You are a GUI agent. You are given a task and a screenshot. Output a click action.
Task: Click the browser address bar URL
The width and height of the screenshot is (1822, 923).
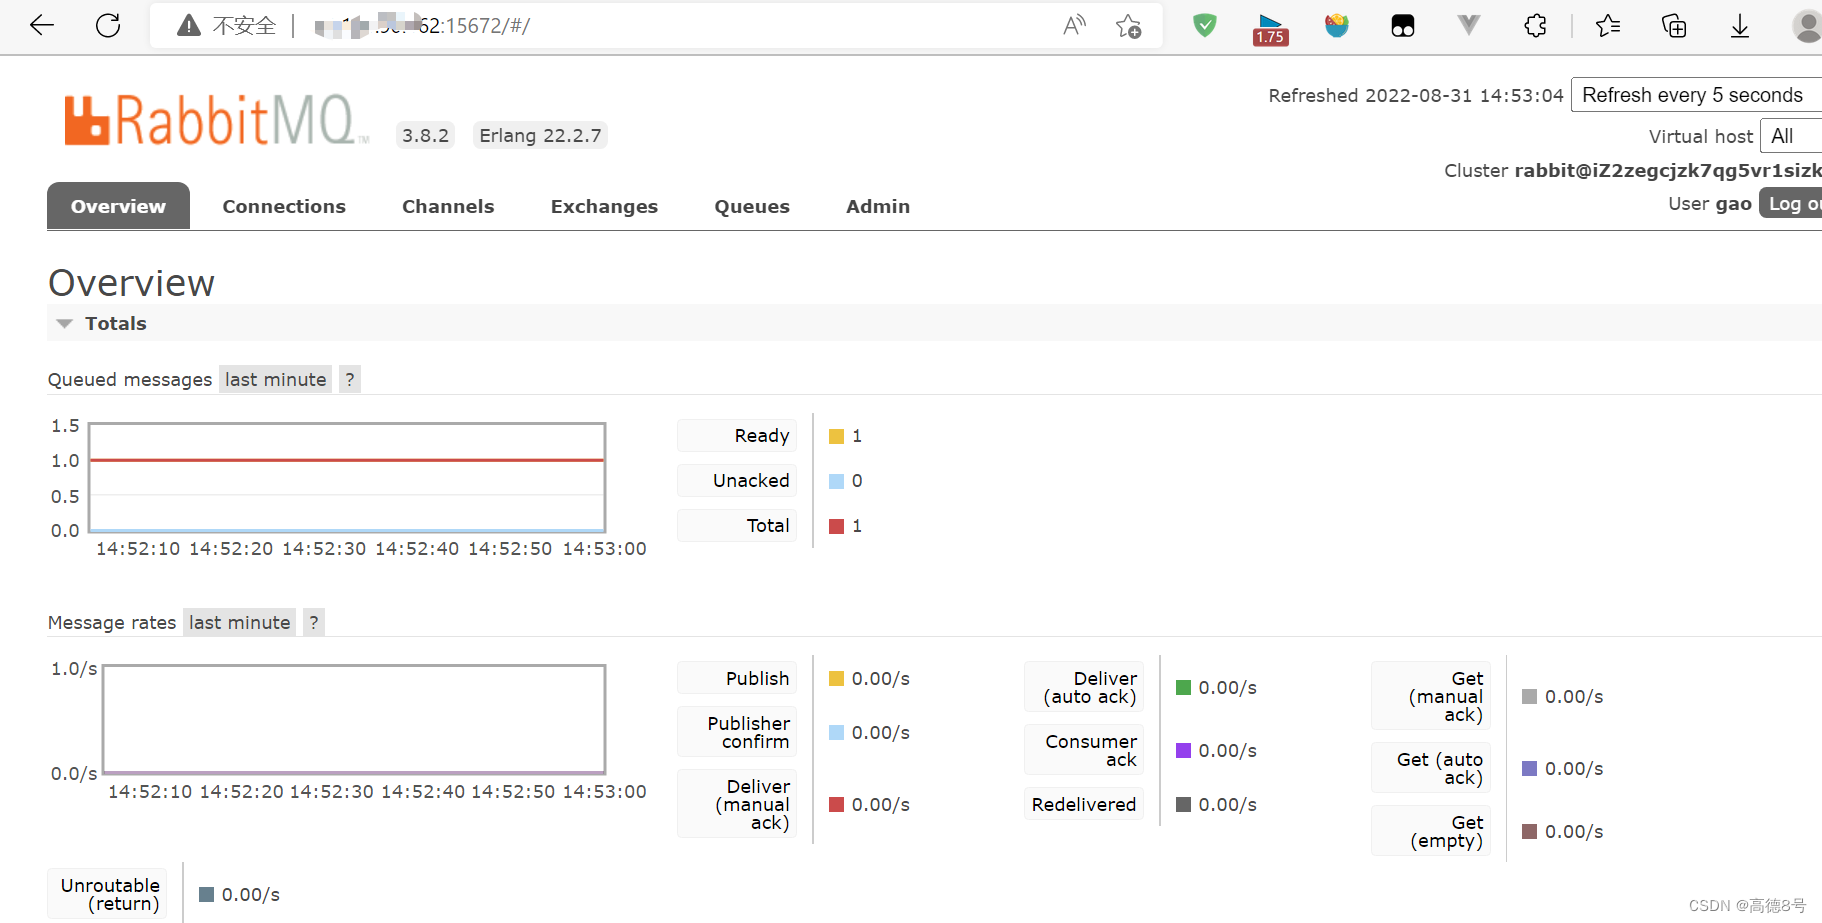[422, 26]
